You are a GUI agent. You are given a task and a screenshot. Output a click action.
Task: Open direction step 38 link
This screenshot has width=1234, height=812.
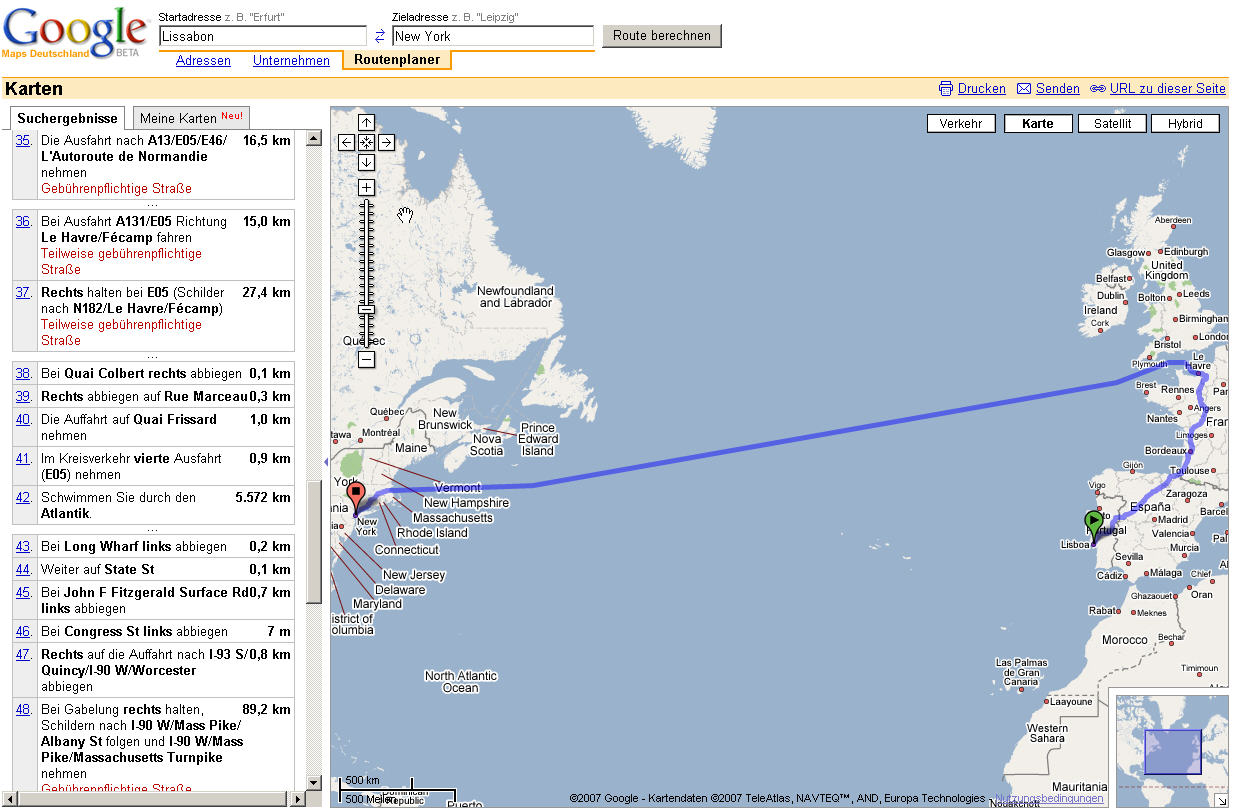[23, 374]
